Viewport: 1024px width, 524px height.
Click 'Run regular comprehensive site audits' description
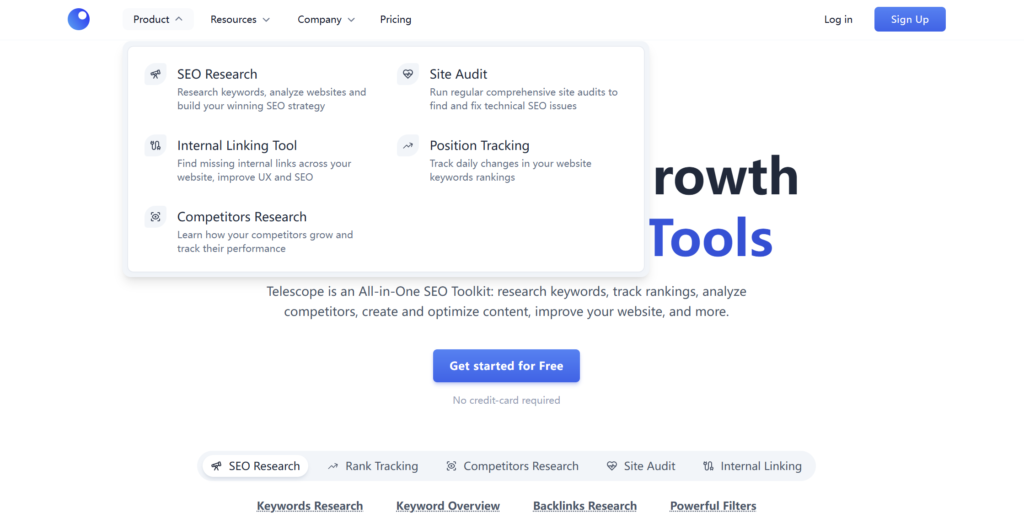tap(523, 99)
